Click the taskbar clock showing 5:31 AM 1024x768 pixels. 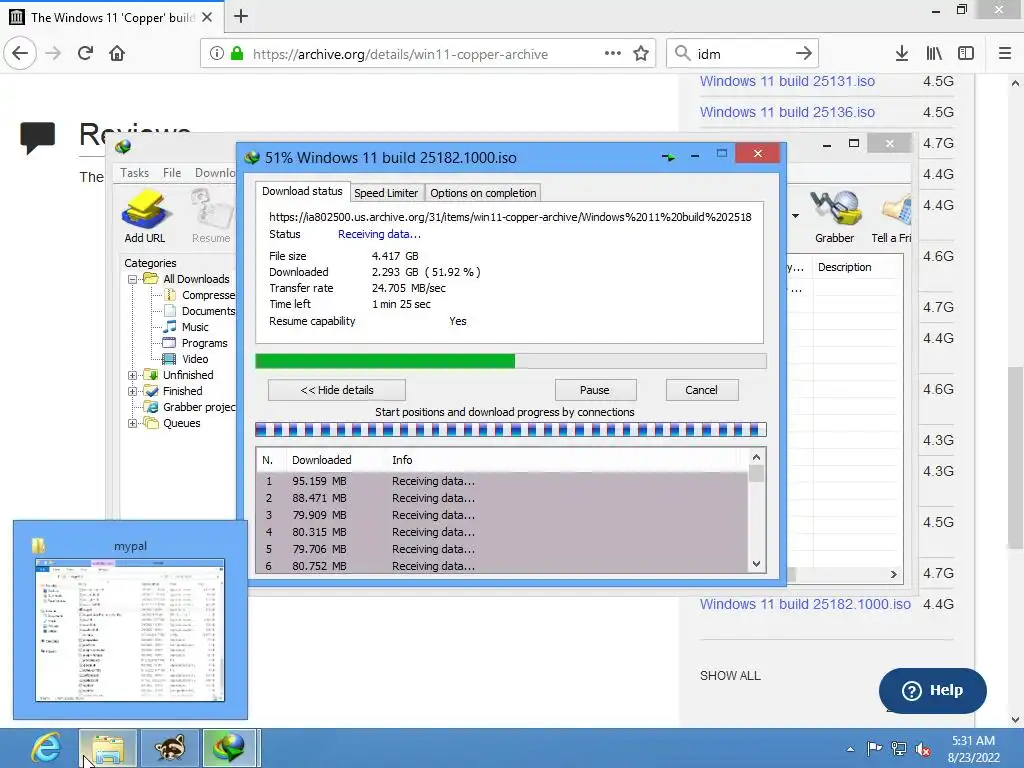coord(973,749)
